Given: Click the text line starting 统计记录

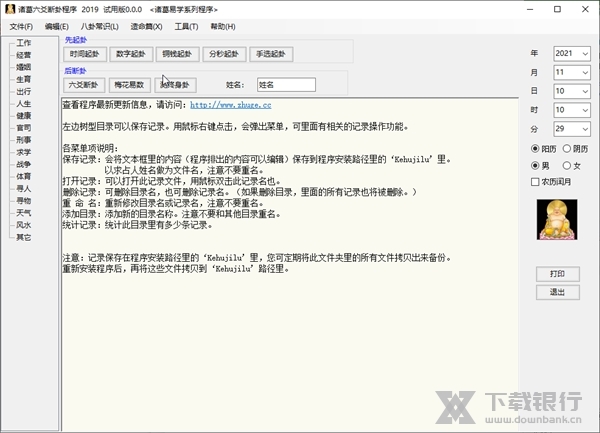Looking at the screenshot, I should (x=138, y=225).
